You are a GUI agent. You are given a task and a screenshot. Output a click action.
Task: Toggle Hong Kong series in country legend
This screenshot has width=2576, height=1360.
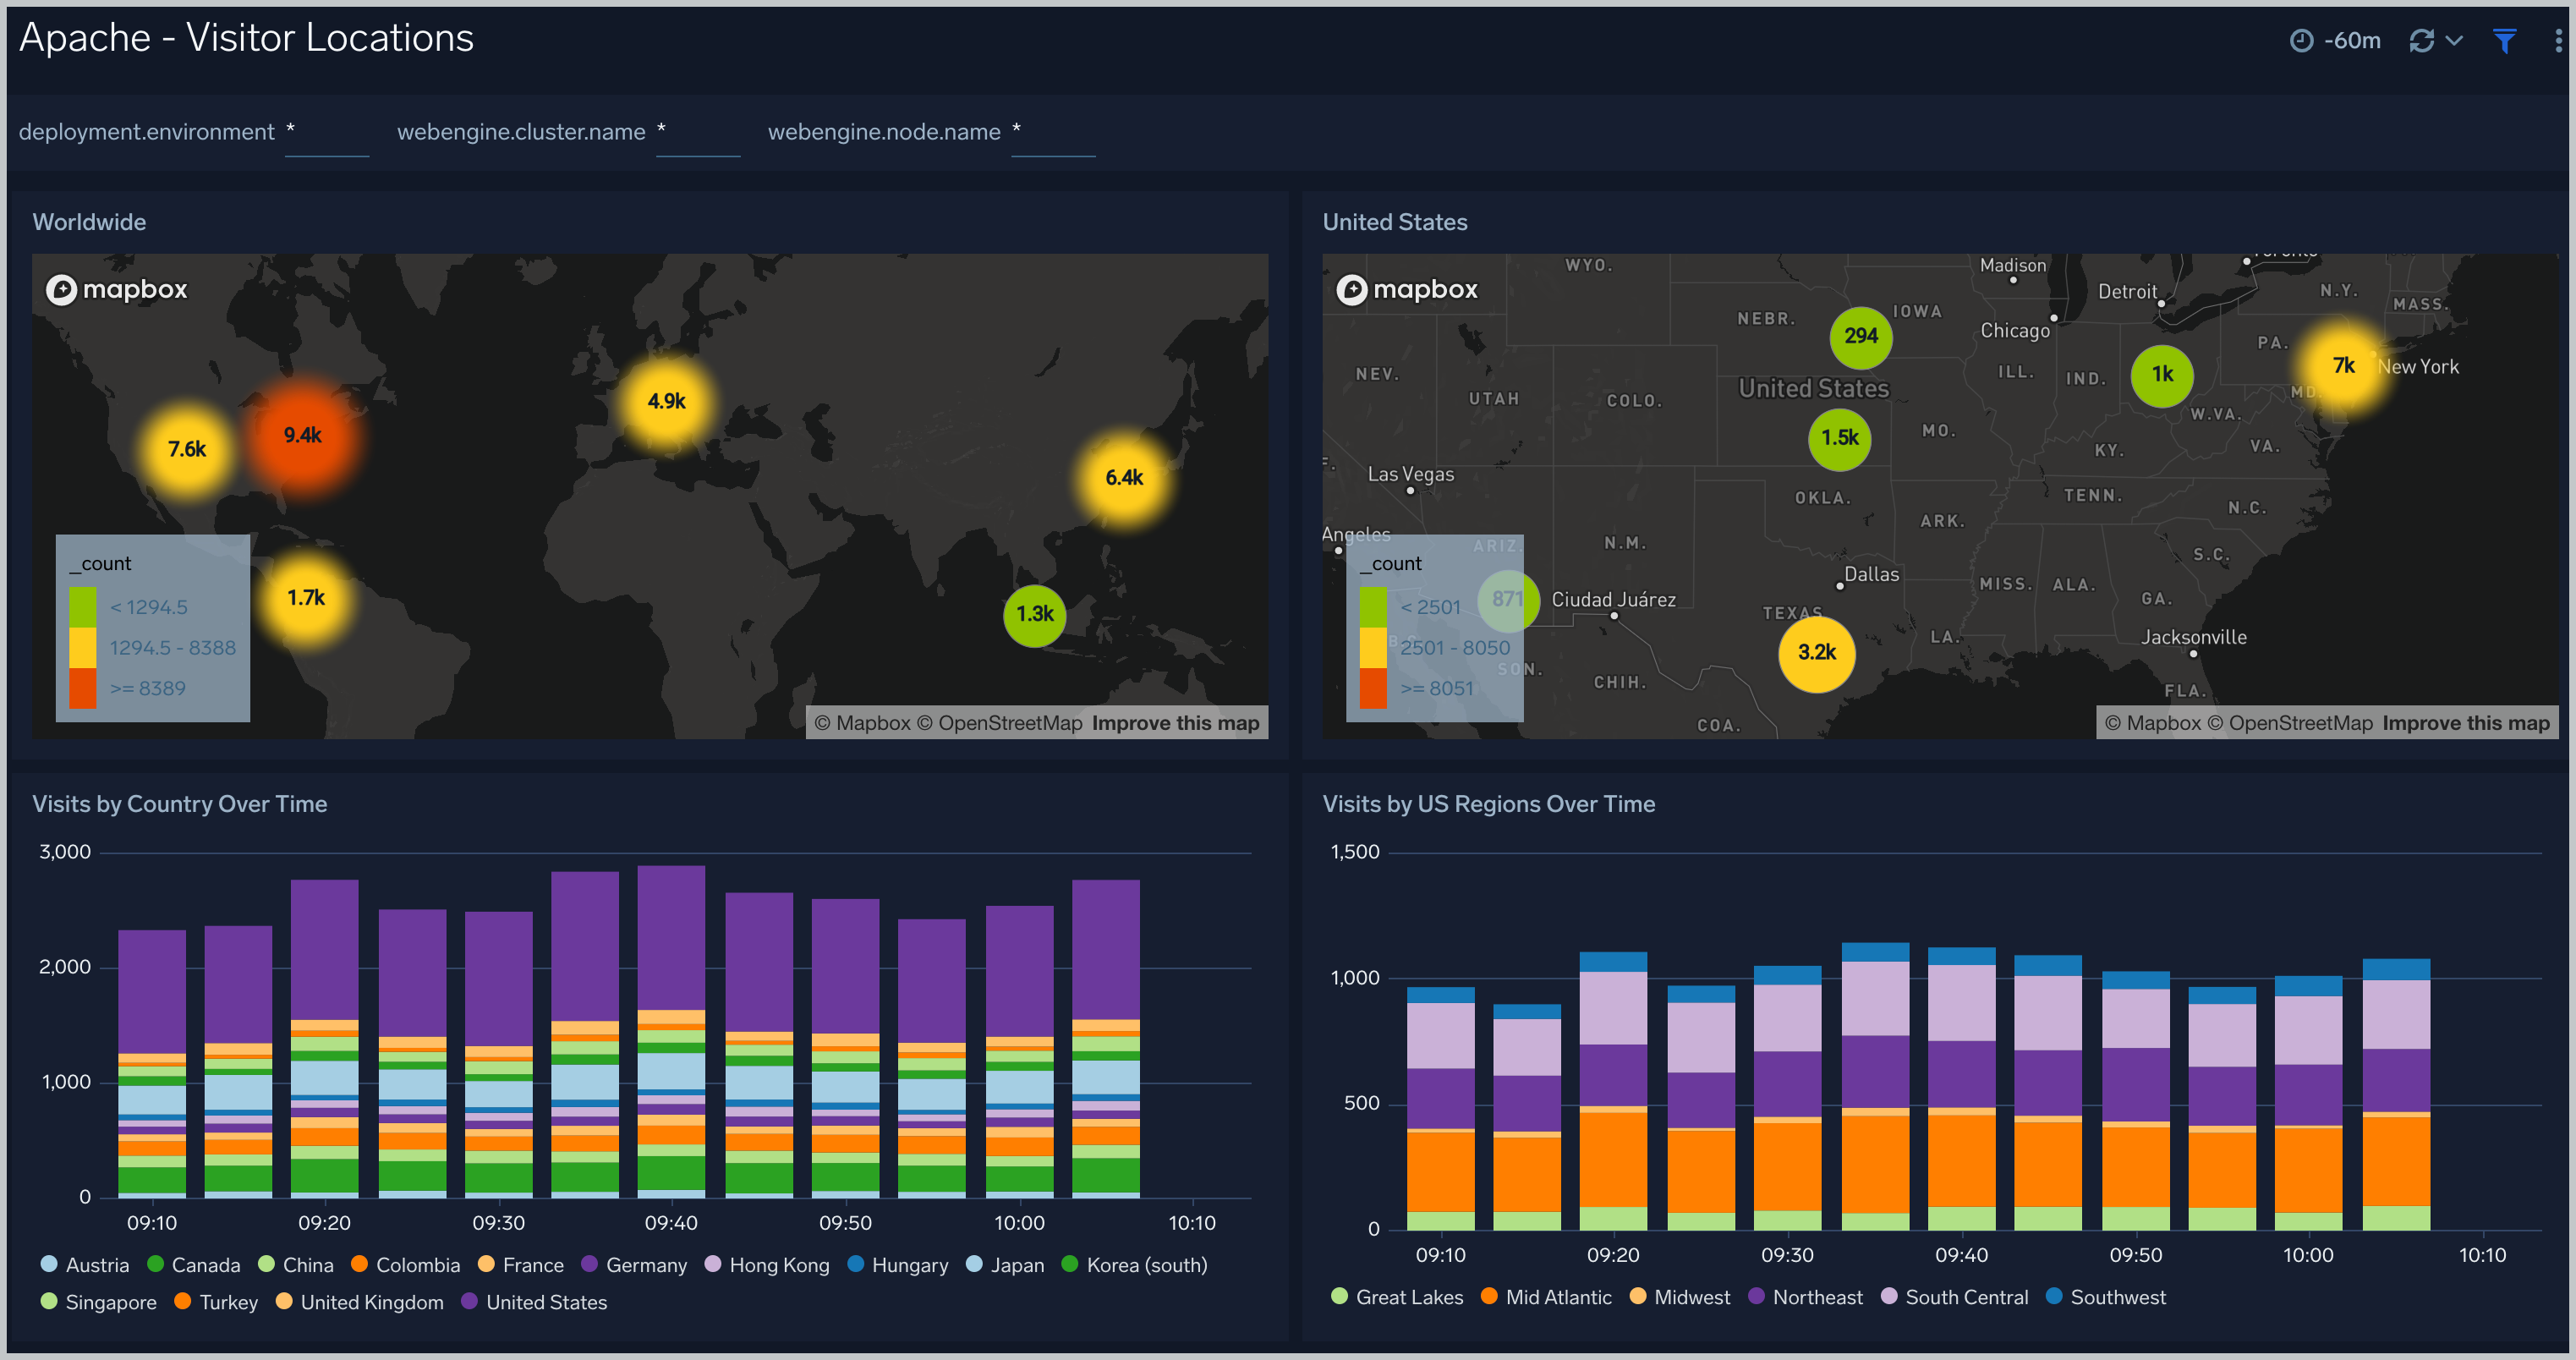767,1265
